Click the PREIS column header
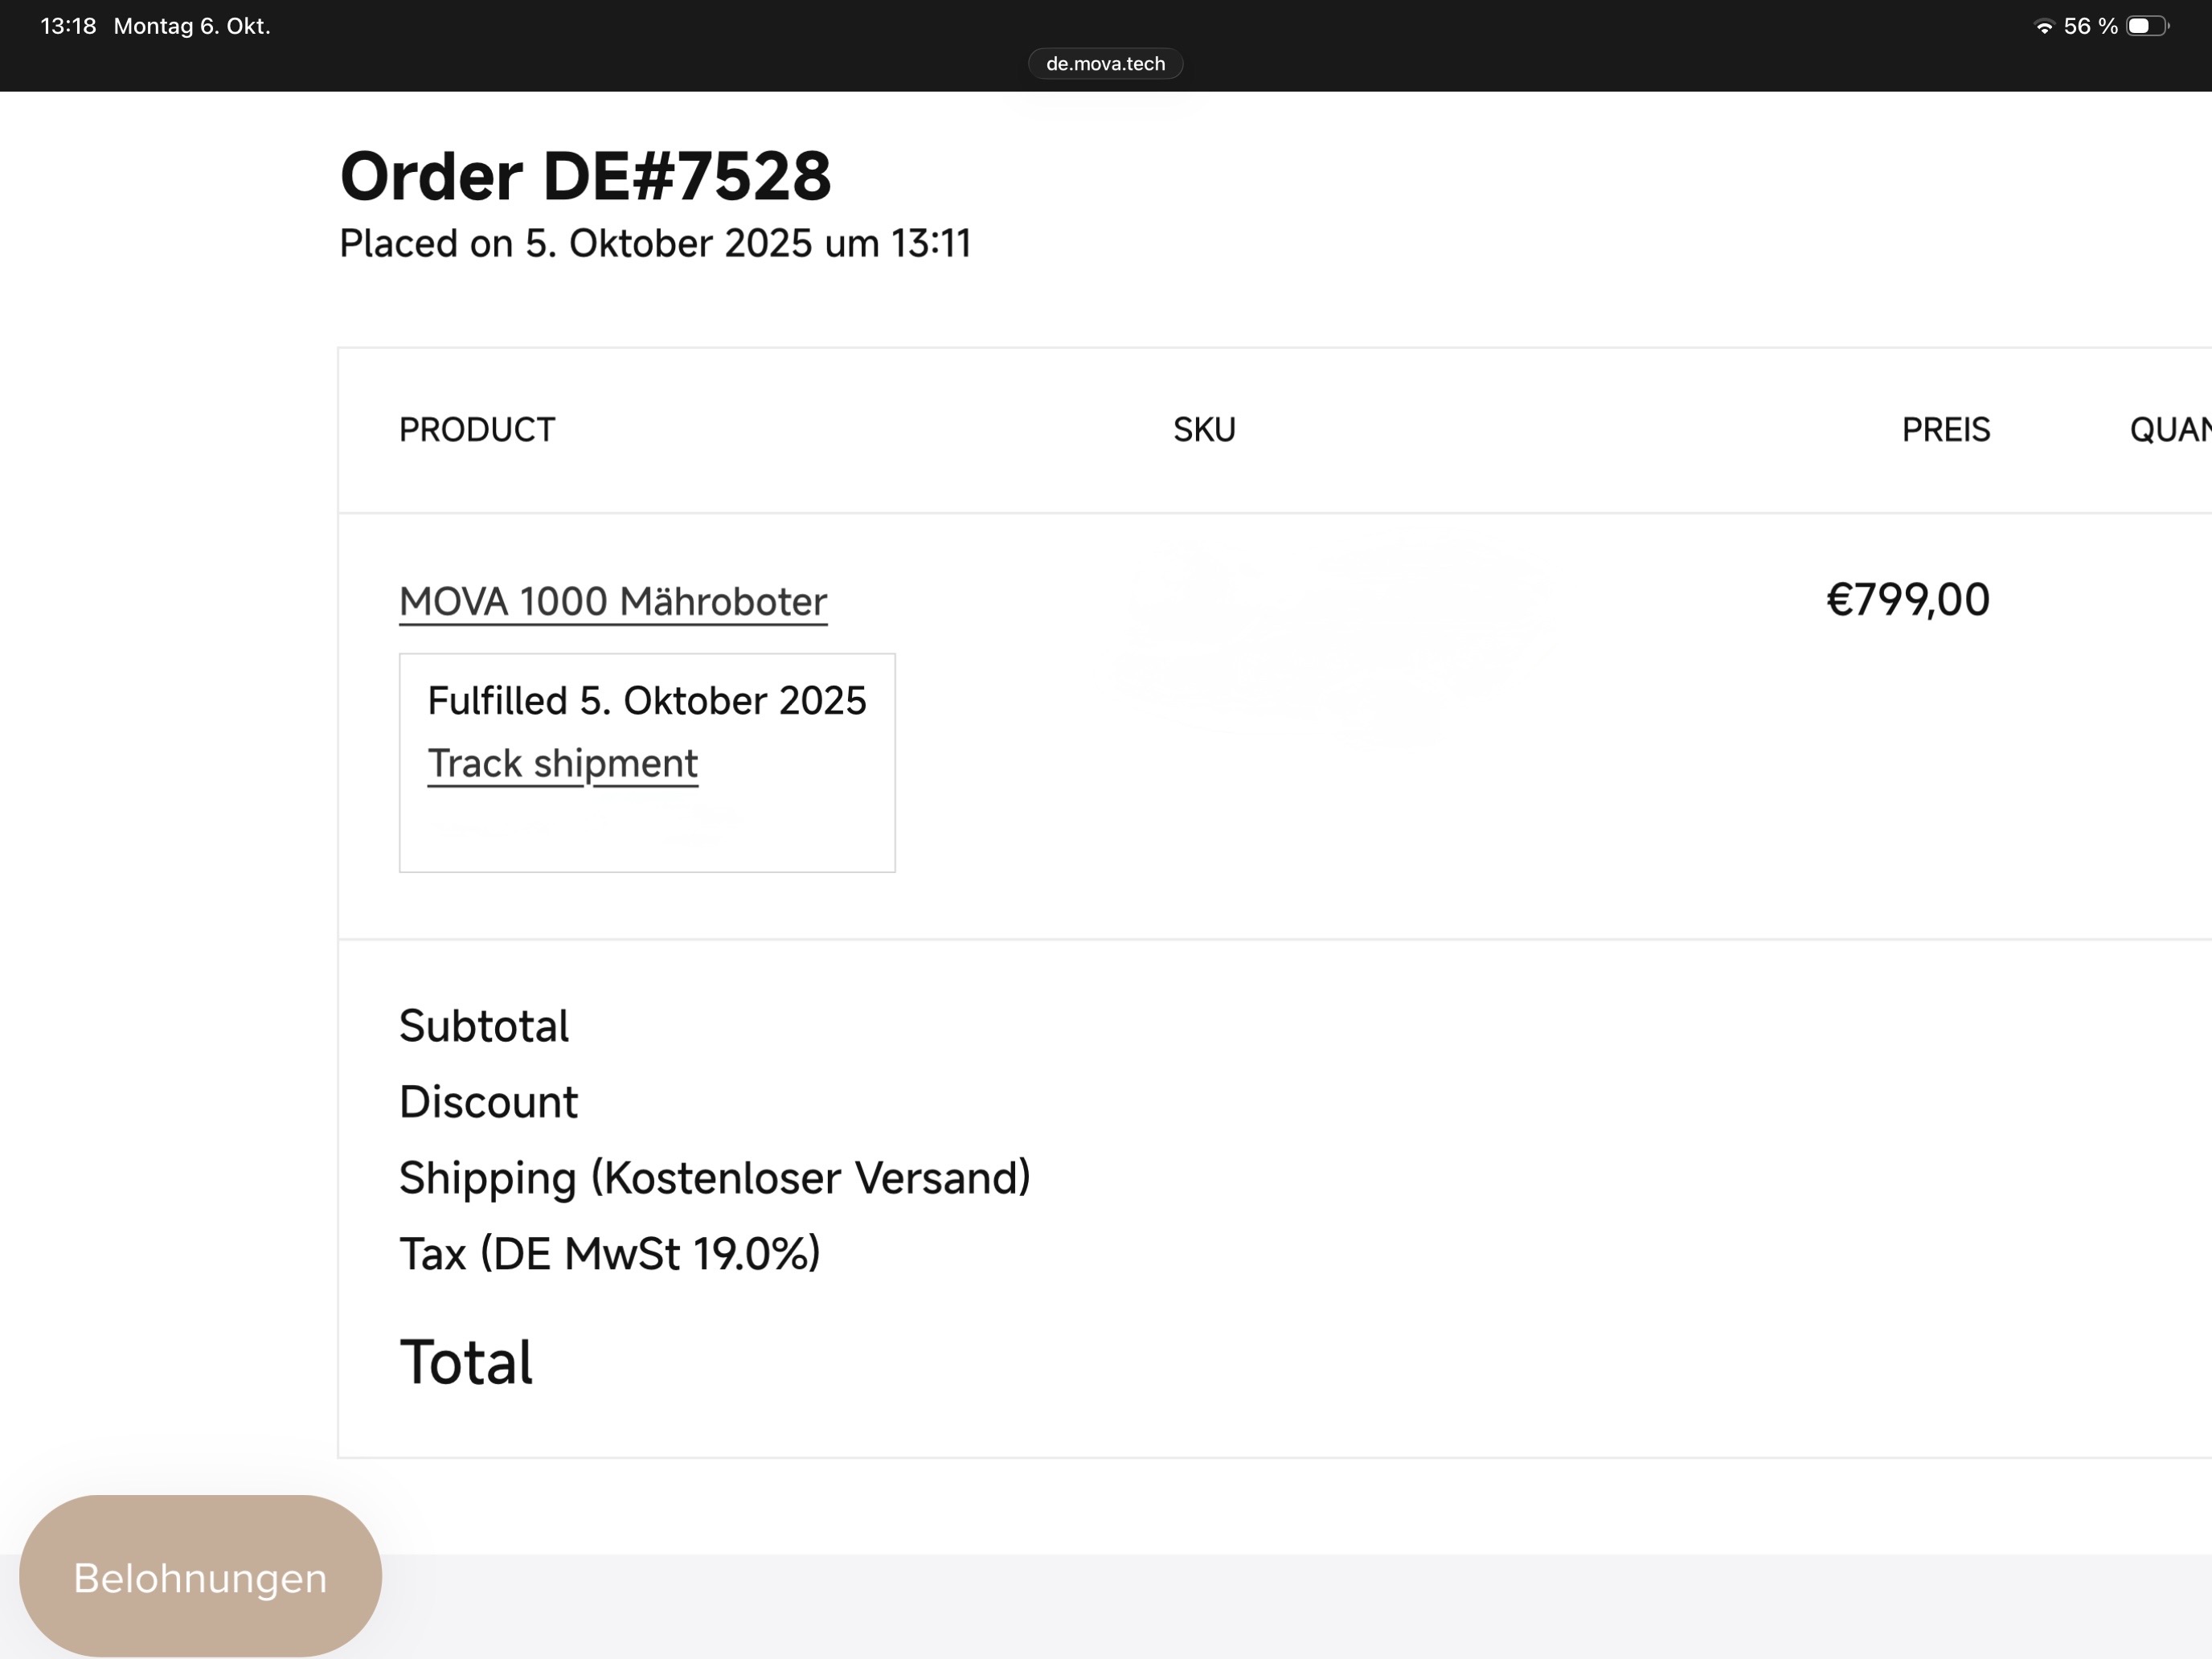Viewport: 2212px width, 1659px height. [x=1945, y=430]
